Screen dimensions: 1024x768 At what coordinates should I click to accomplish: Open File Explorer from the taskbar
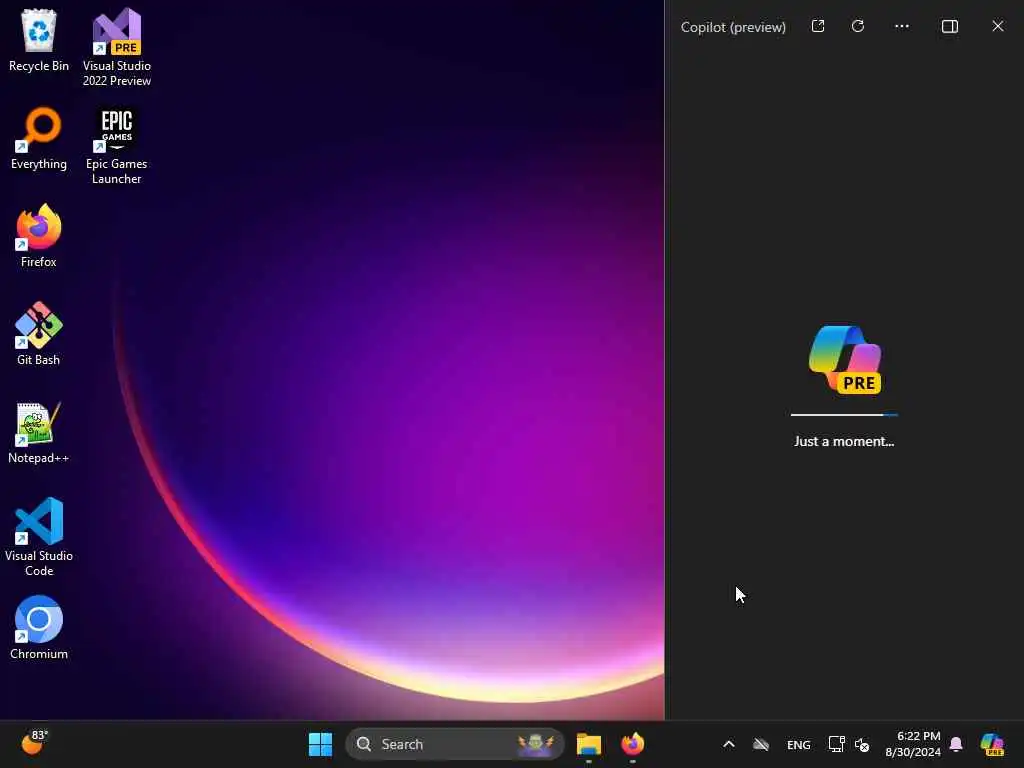pyautogui.click(x=588, y=744)
